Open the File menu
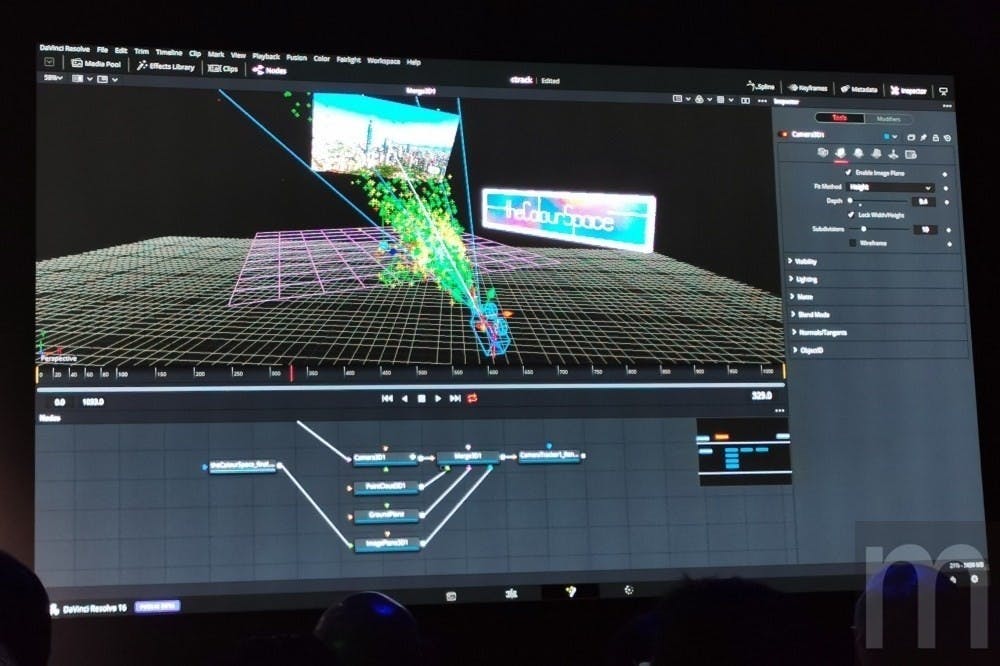 tap(102, 50)
